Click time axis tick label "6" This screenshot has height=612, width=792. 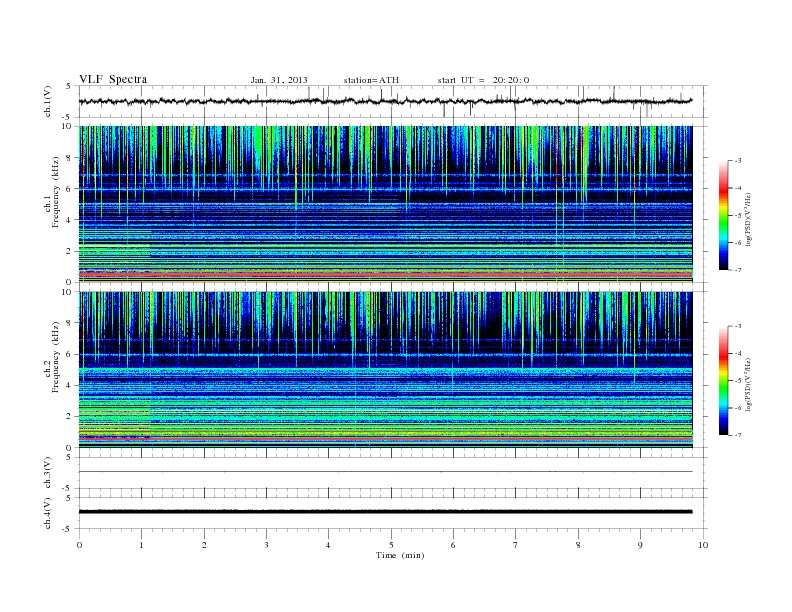coord(453,545)
